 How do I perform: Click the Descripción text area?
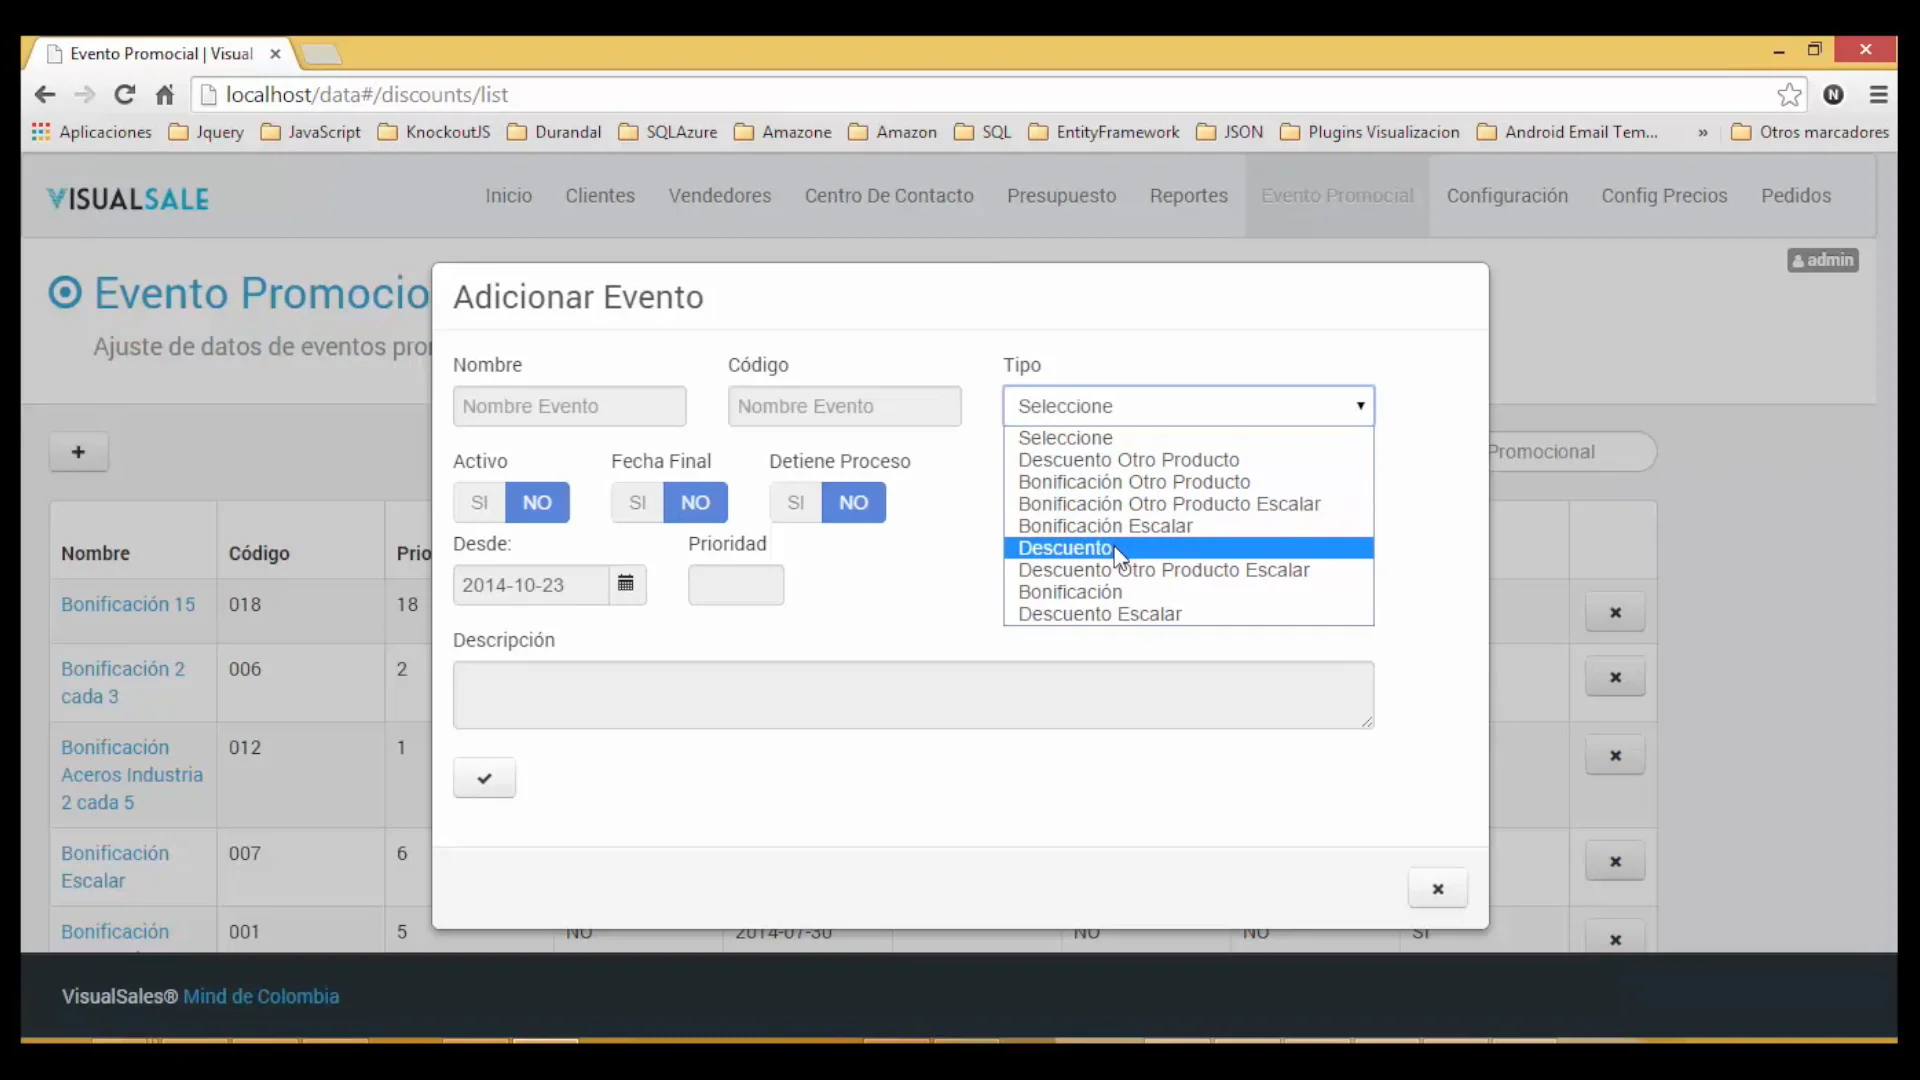coord(912,694)
